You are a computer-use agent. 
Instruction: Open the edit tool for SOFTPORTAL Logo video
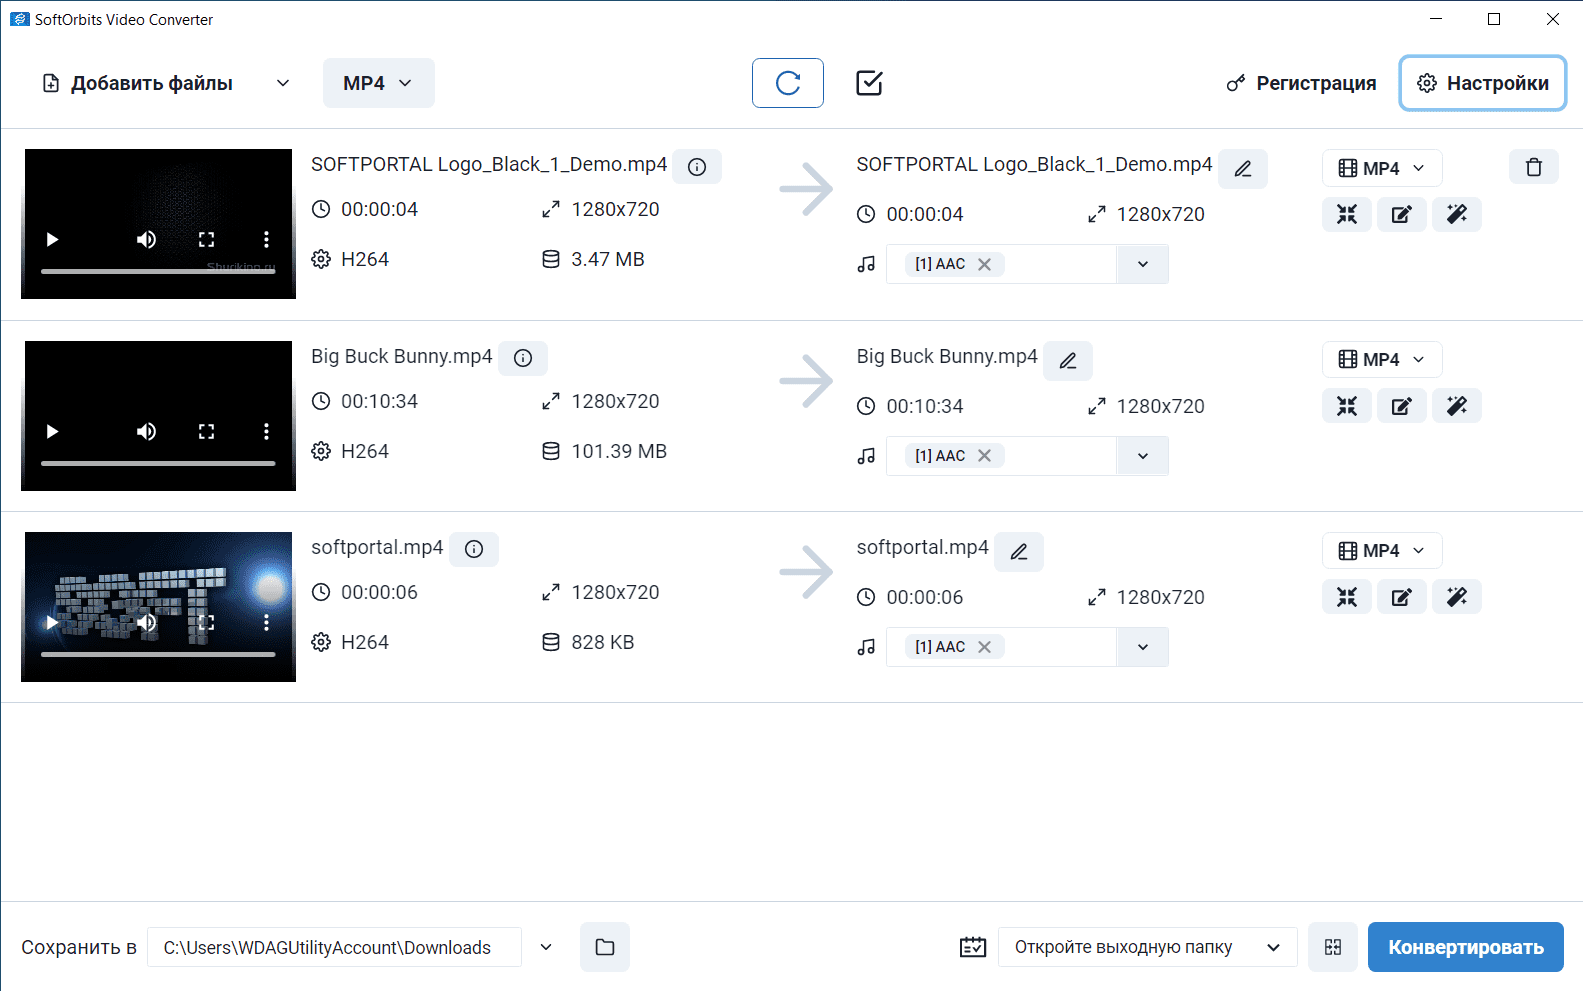pos(1402,214)
